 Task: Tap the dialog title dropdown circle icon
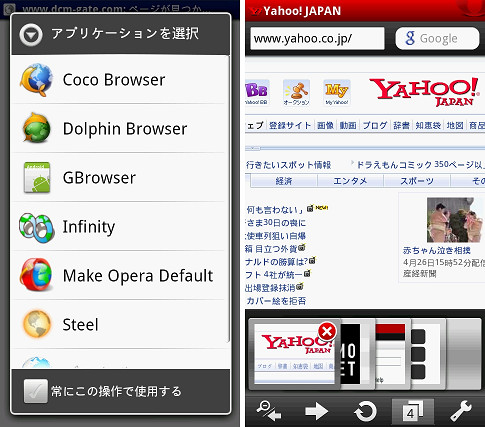tap(31, 34)
